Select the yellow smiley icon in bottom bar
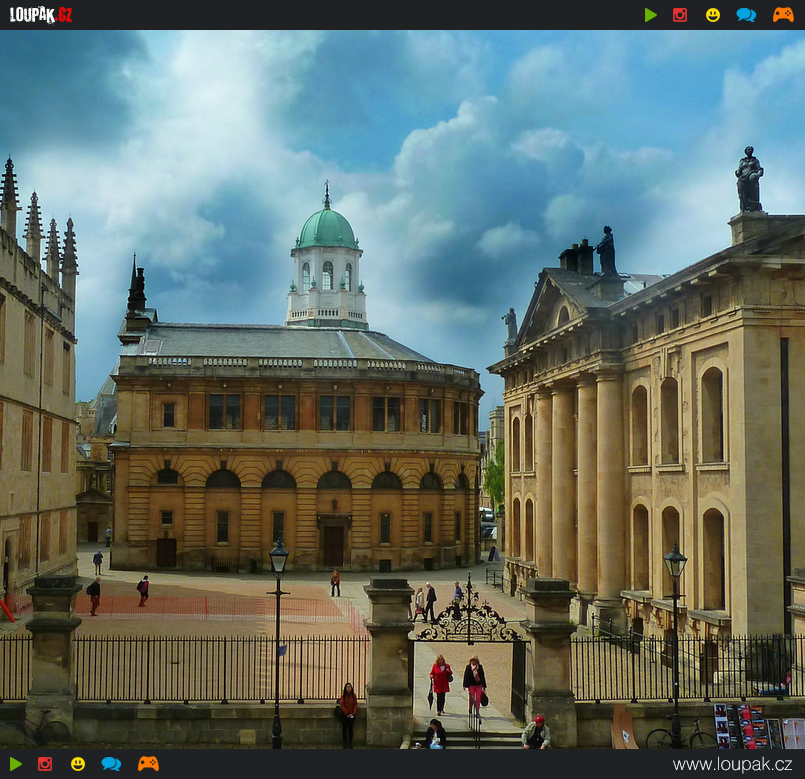Image resolution: width=805 pixels, height=779 pixels. click(78, 764)
